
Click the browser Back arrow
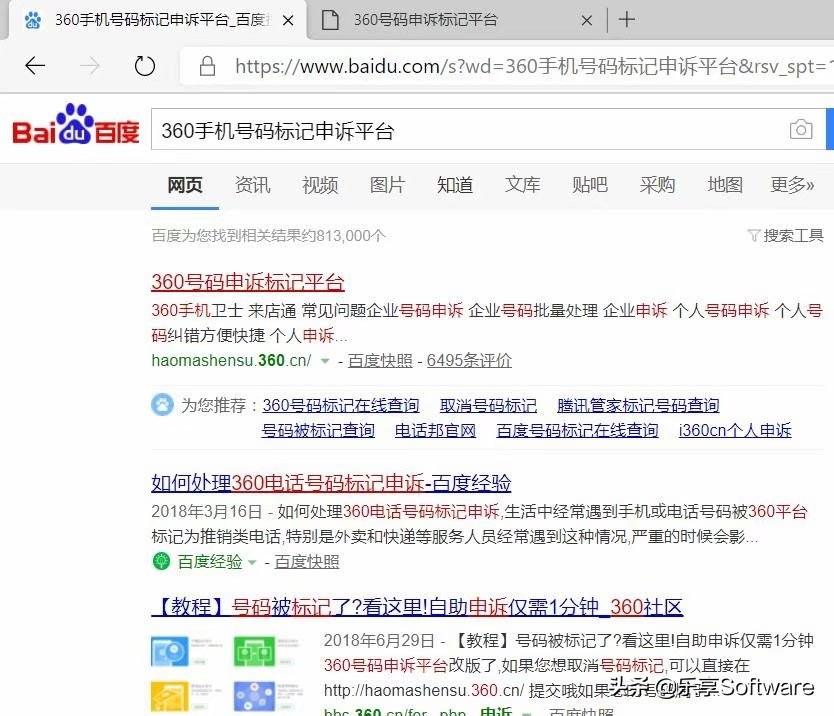[x=34, y=65]
